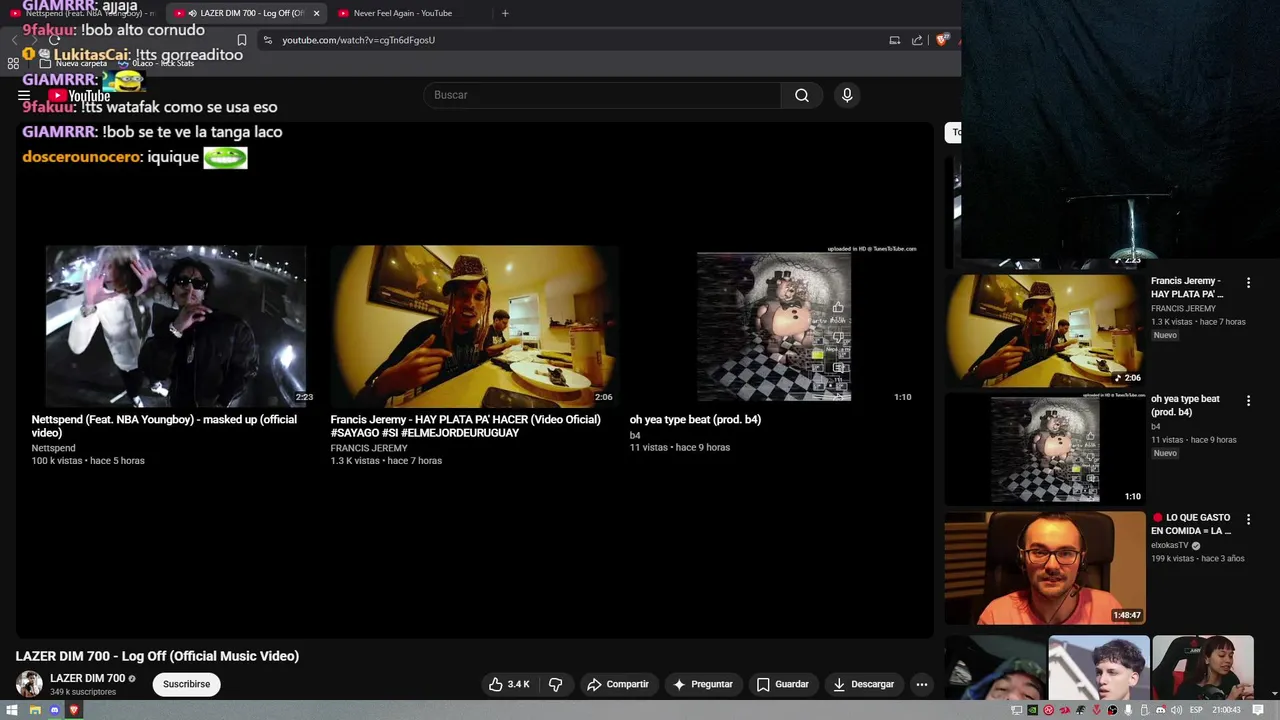This screenshot has width=1280, height=720.
Task: Go to the YouTube home logo
Action: click(79, 96)
